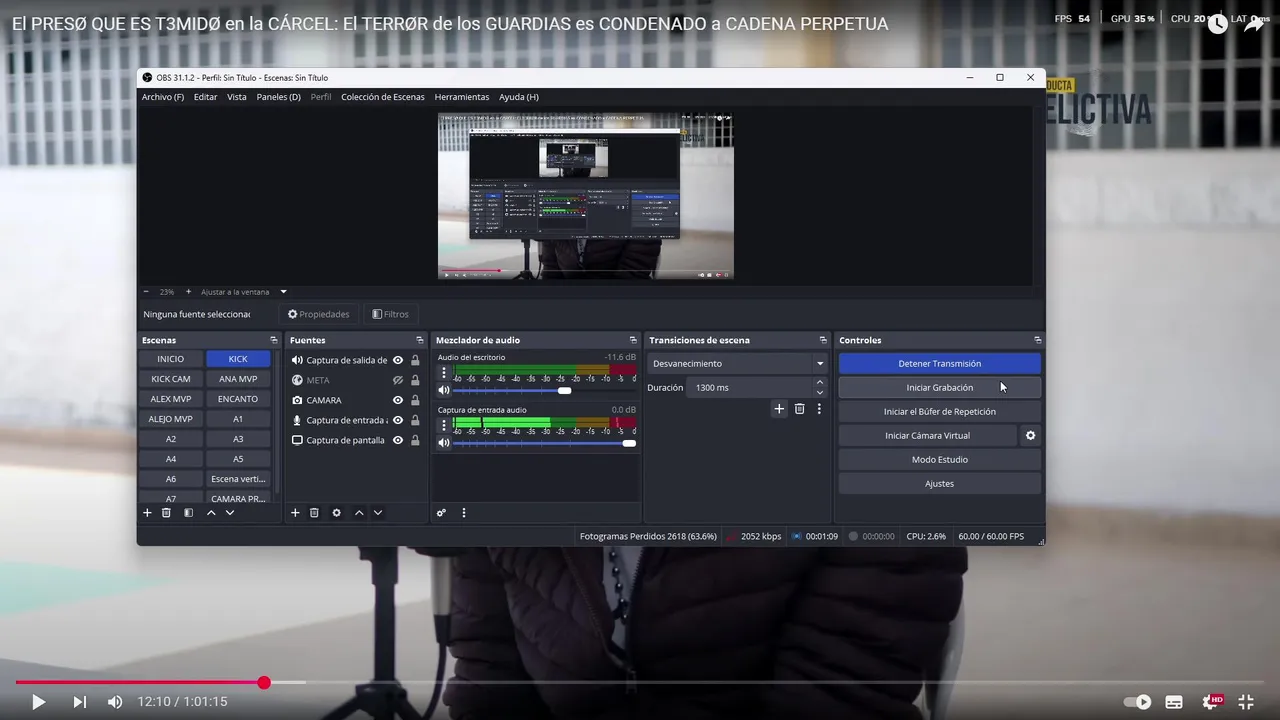The image size is (1280, 720).
Task: Hide Captura de salida de audio source
Action: (398, 360)
